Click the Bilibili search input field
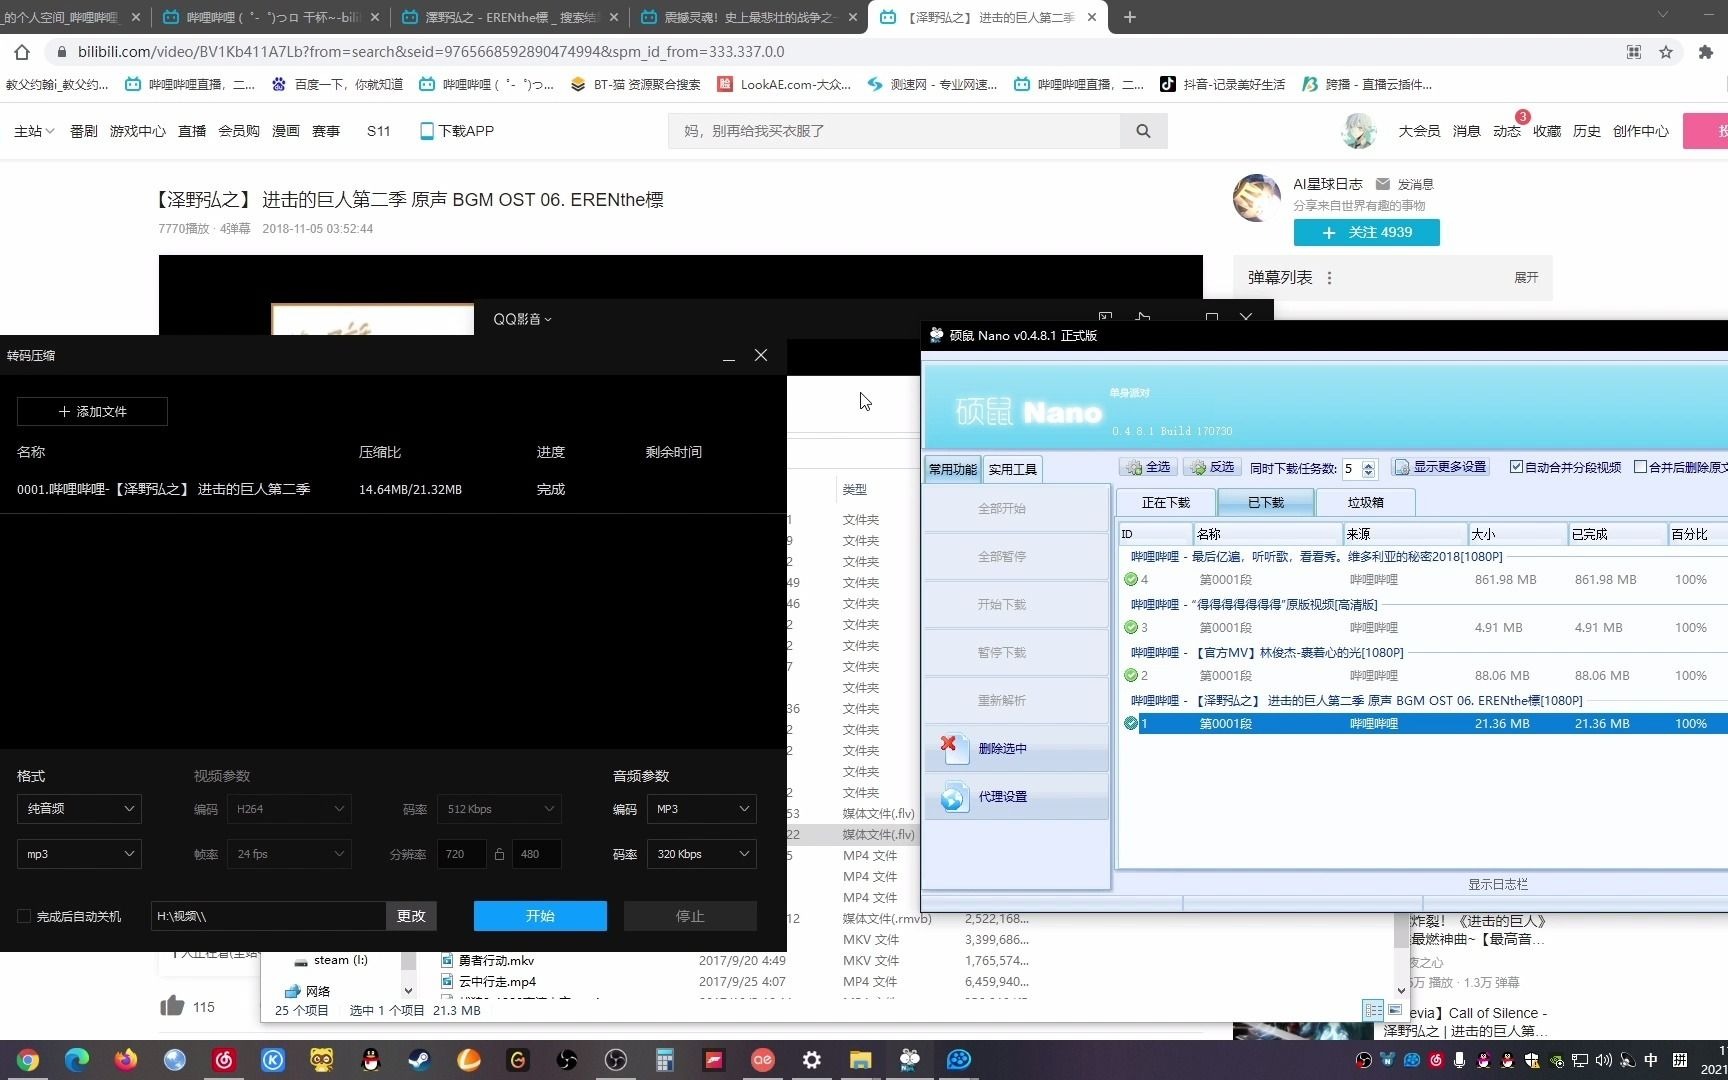This screenshot has width=1728, height=1080. 895,131
